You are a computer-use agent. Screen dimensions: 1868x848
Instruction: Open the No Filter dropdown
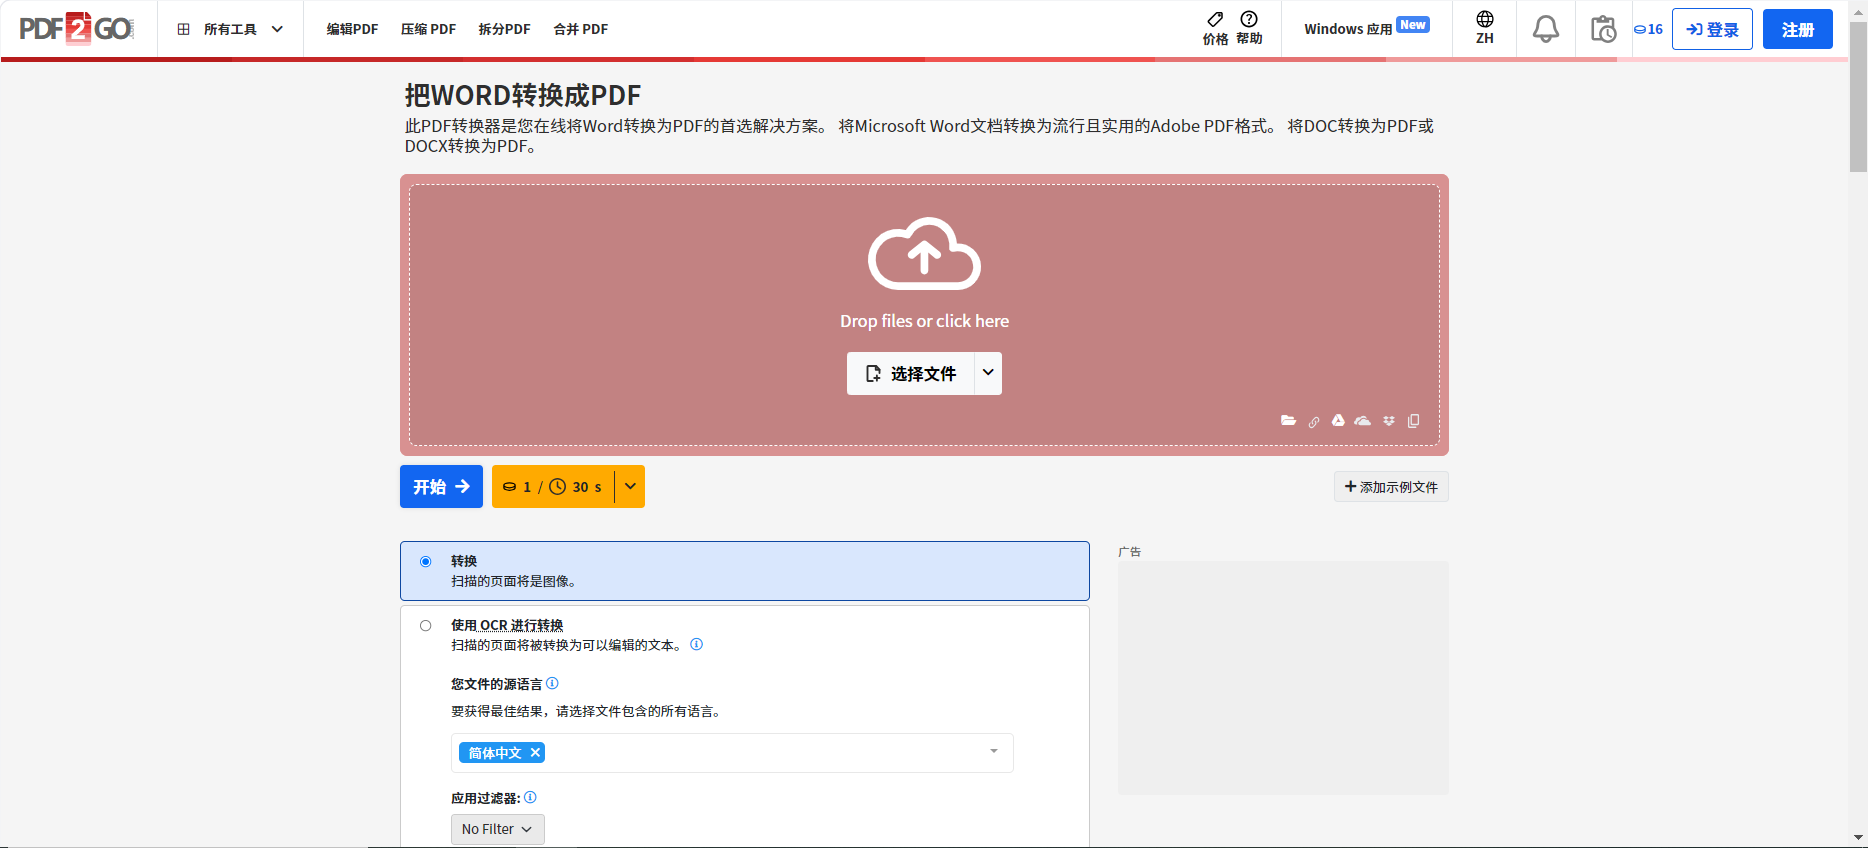pyautogui.click(x=497, y=829)
